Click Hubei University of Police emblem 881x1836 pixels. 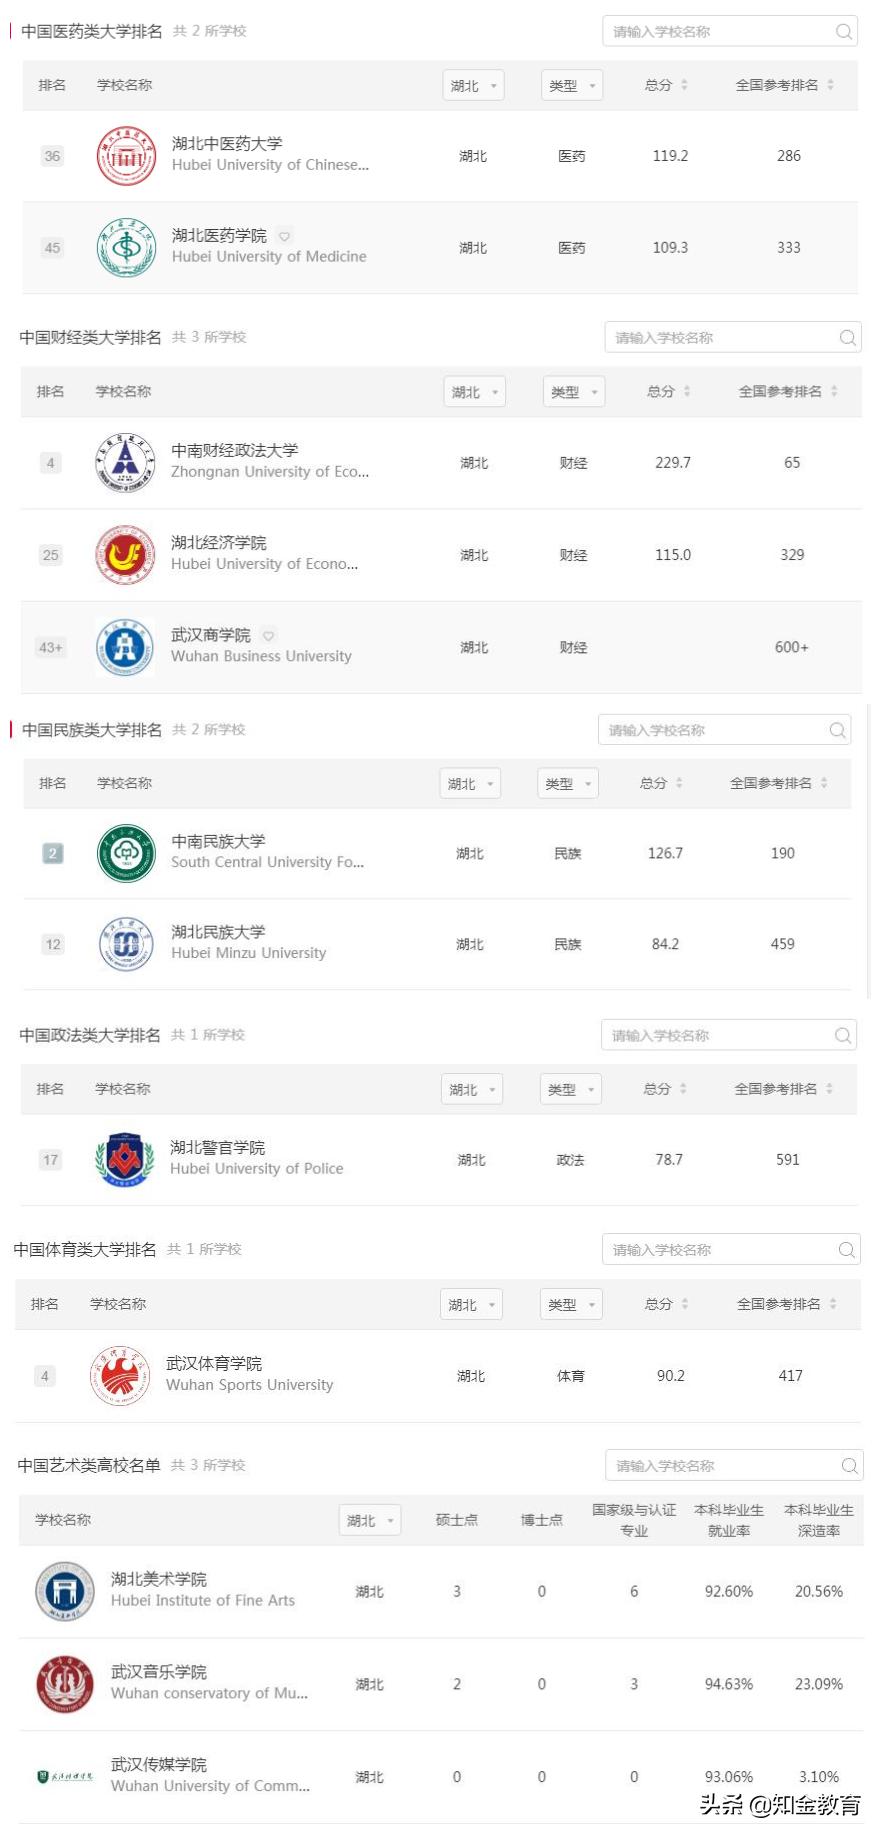coord(125,1160)
